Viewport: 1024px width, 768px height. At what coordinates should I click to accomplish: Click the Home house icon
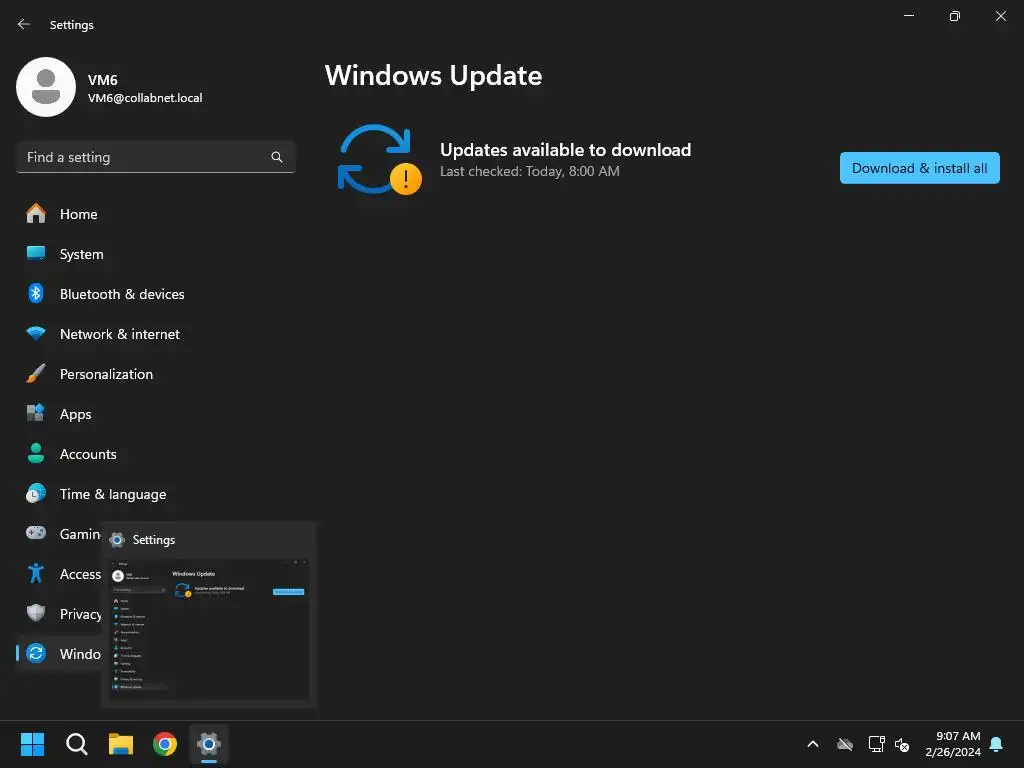coord(36,214)
